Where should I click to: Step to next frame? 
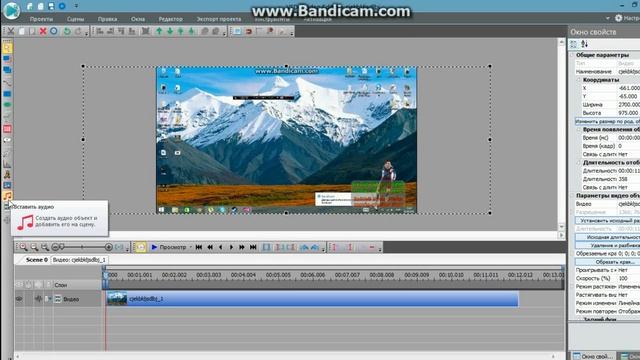coord(231,247)
